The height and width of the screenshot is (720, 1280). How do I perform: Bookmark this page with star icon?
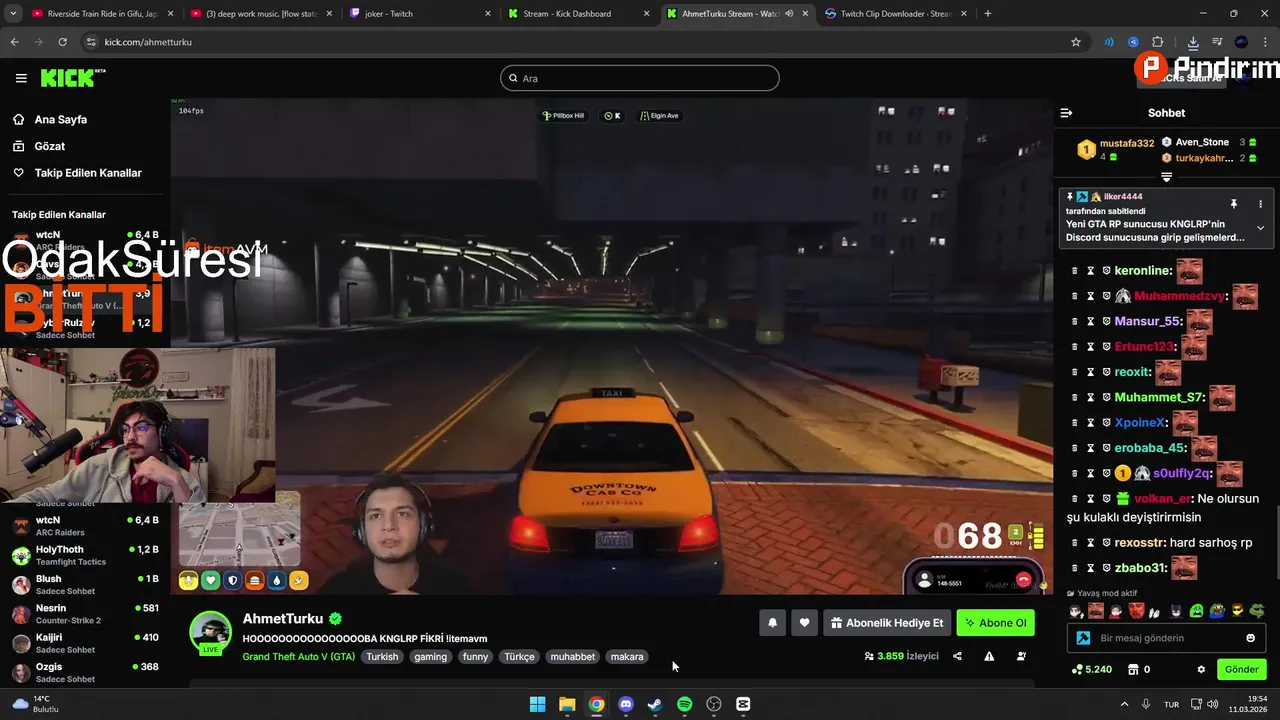tap(1076, 42)
